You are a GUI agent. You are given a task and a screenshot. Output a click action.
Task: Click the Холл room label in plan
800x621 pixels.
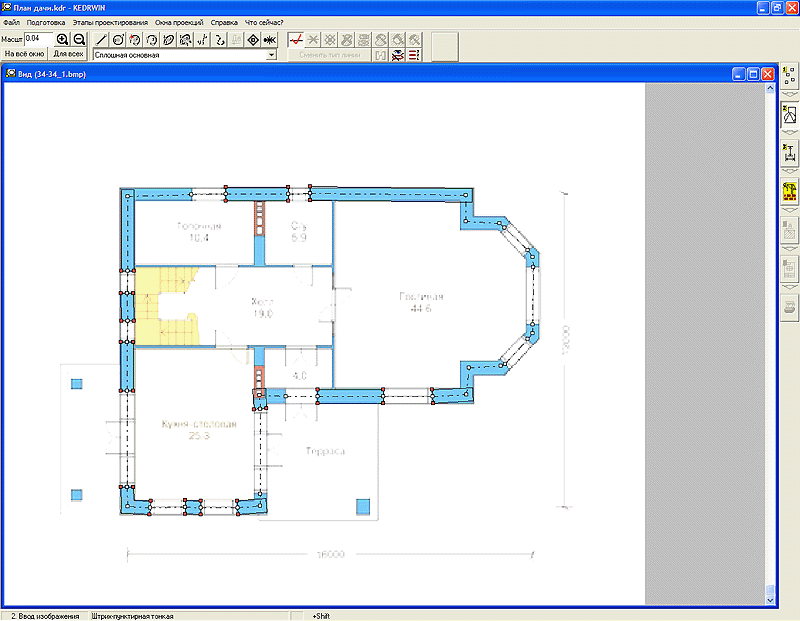pyautogui.click(x=262, y=302)
